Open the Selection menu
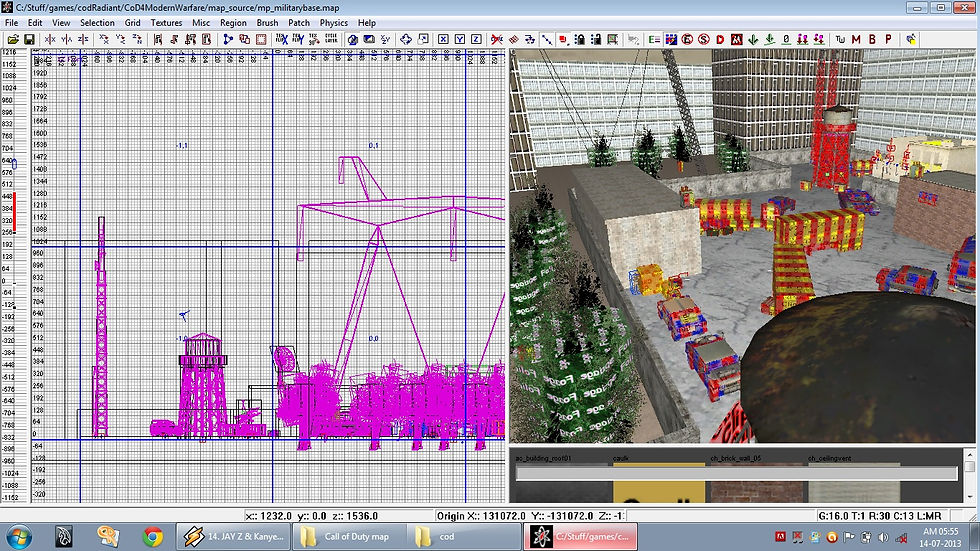Image resolution: width=980 pixels, height=551 pixels. point(97,22)
